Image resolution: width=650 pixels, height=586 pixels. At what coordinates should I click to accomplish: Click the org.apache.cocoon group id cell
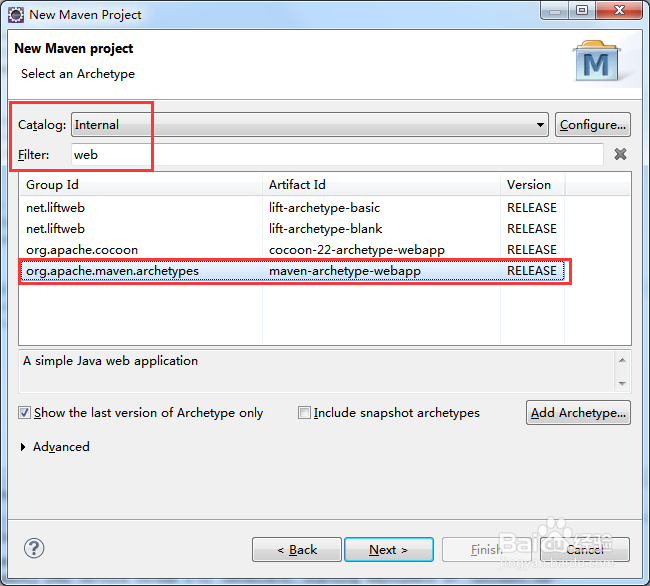pyautogui.click(x=82, y=250)
